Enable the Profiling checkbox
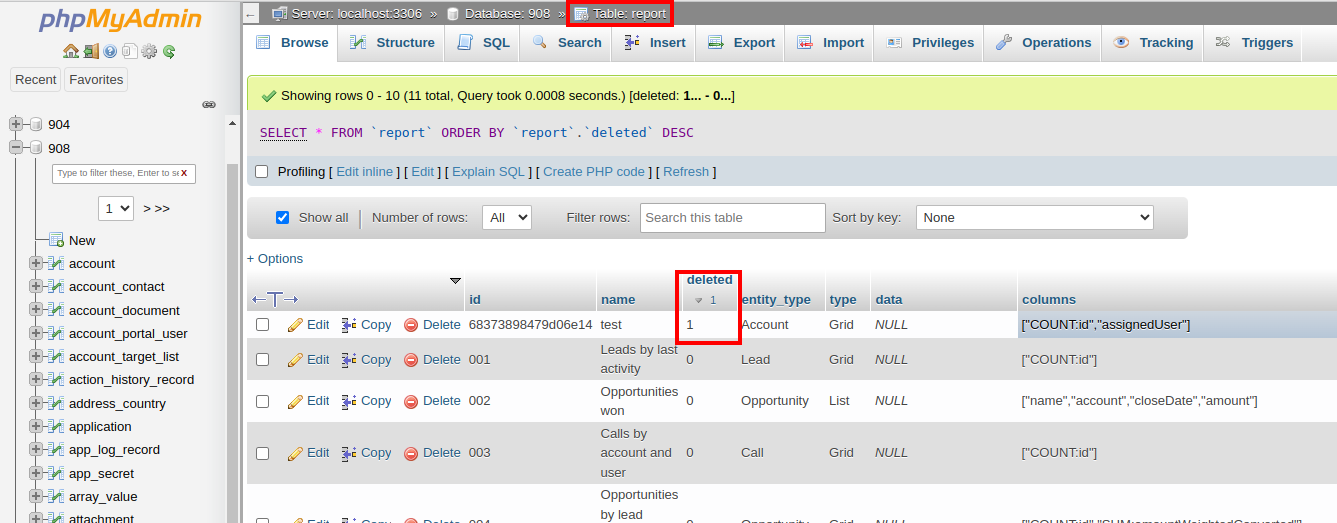The image size is (1337, 523). click(262, 172)
